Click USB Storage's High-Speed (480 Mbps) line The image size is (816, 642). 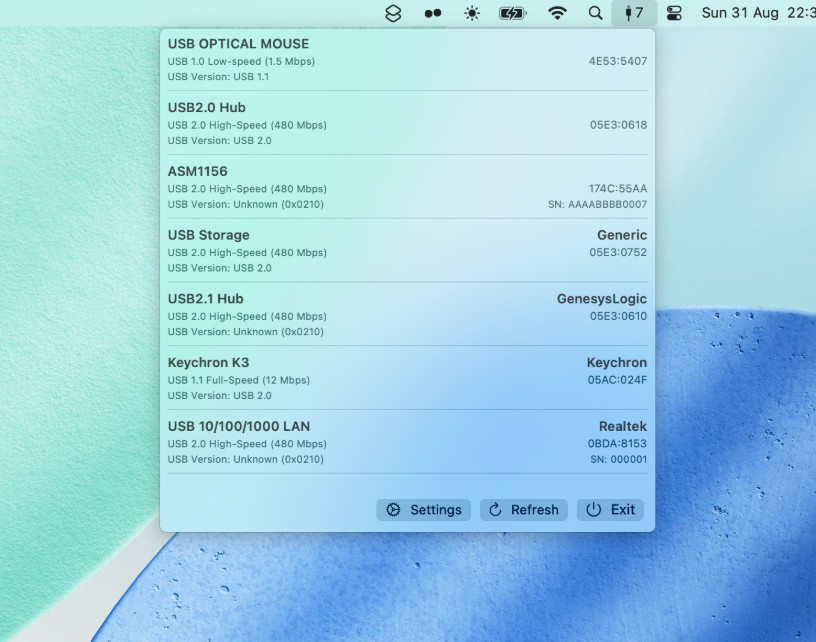pyautogui.click(x=247, y=253)
